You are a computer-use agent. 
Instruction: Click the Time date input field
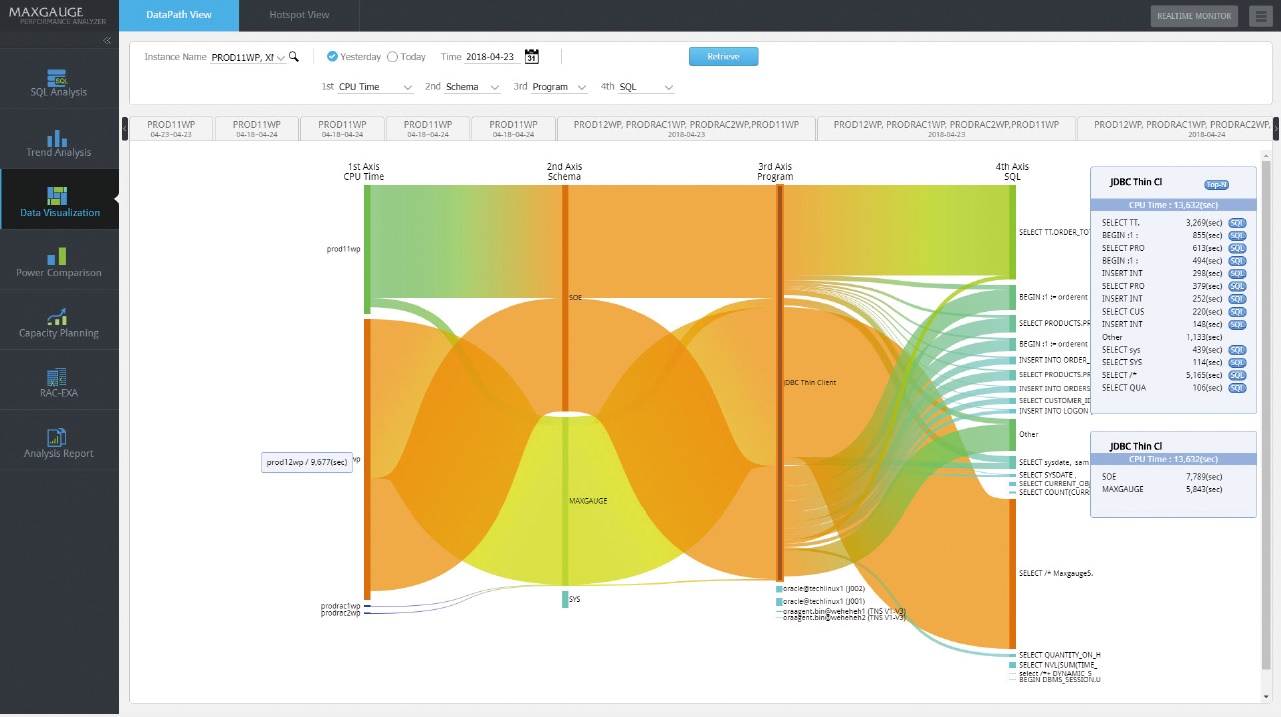pyautogui.click(x=493, y=57)
